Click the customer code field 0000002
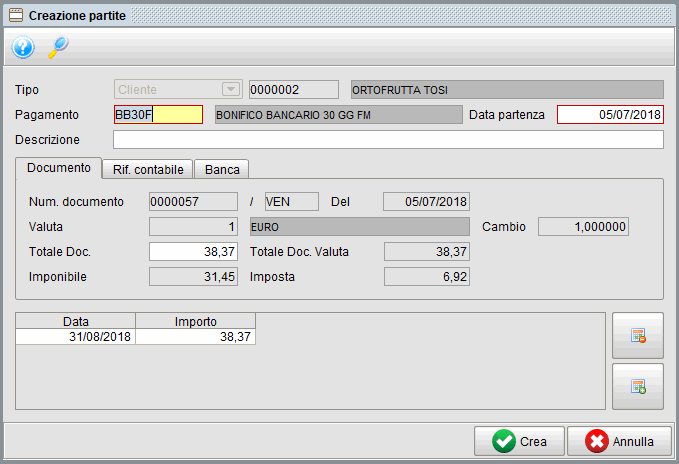 click(294, 90)
